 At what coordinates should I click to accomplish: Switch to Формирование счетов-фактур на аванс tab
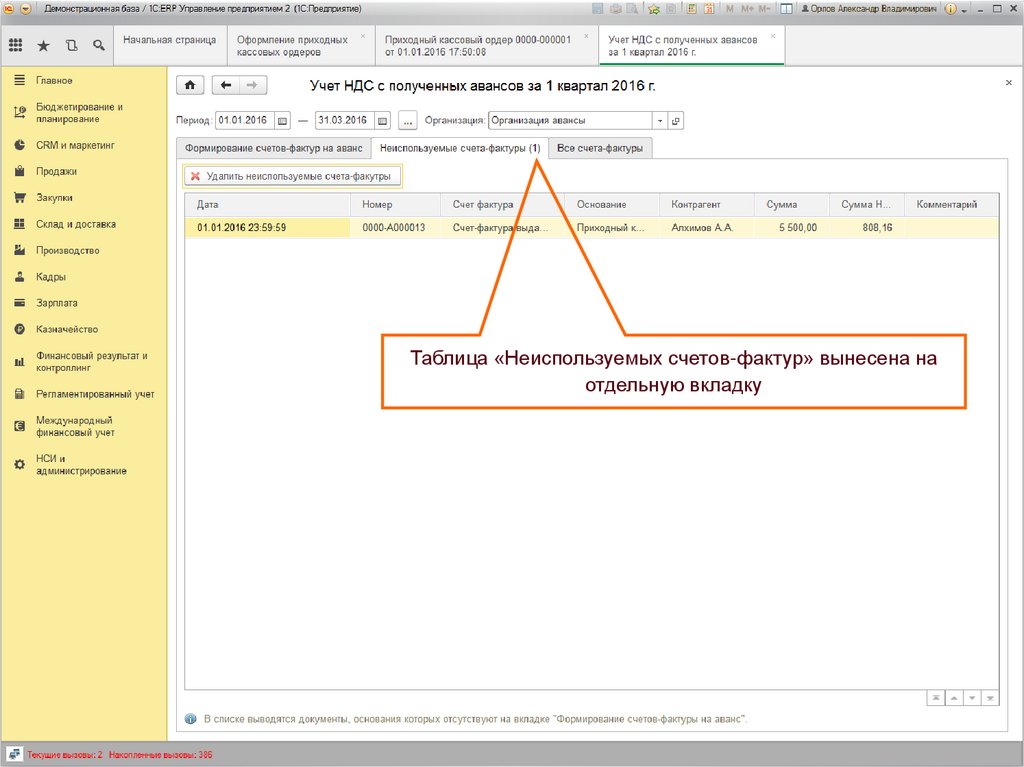click(272, 148)
